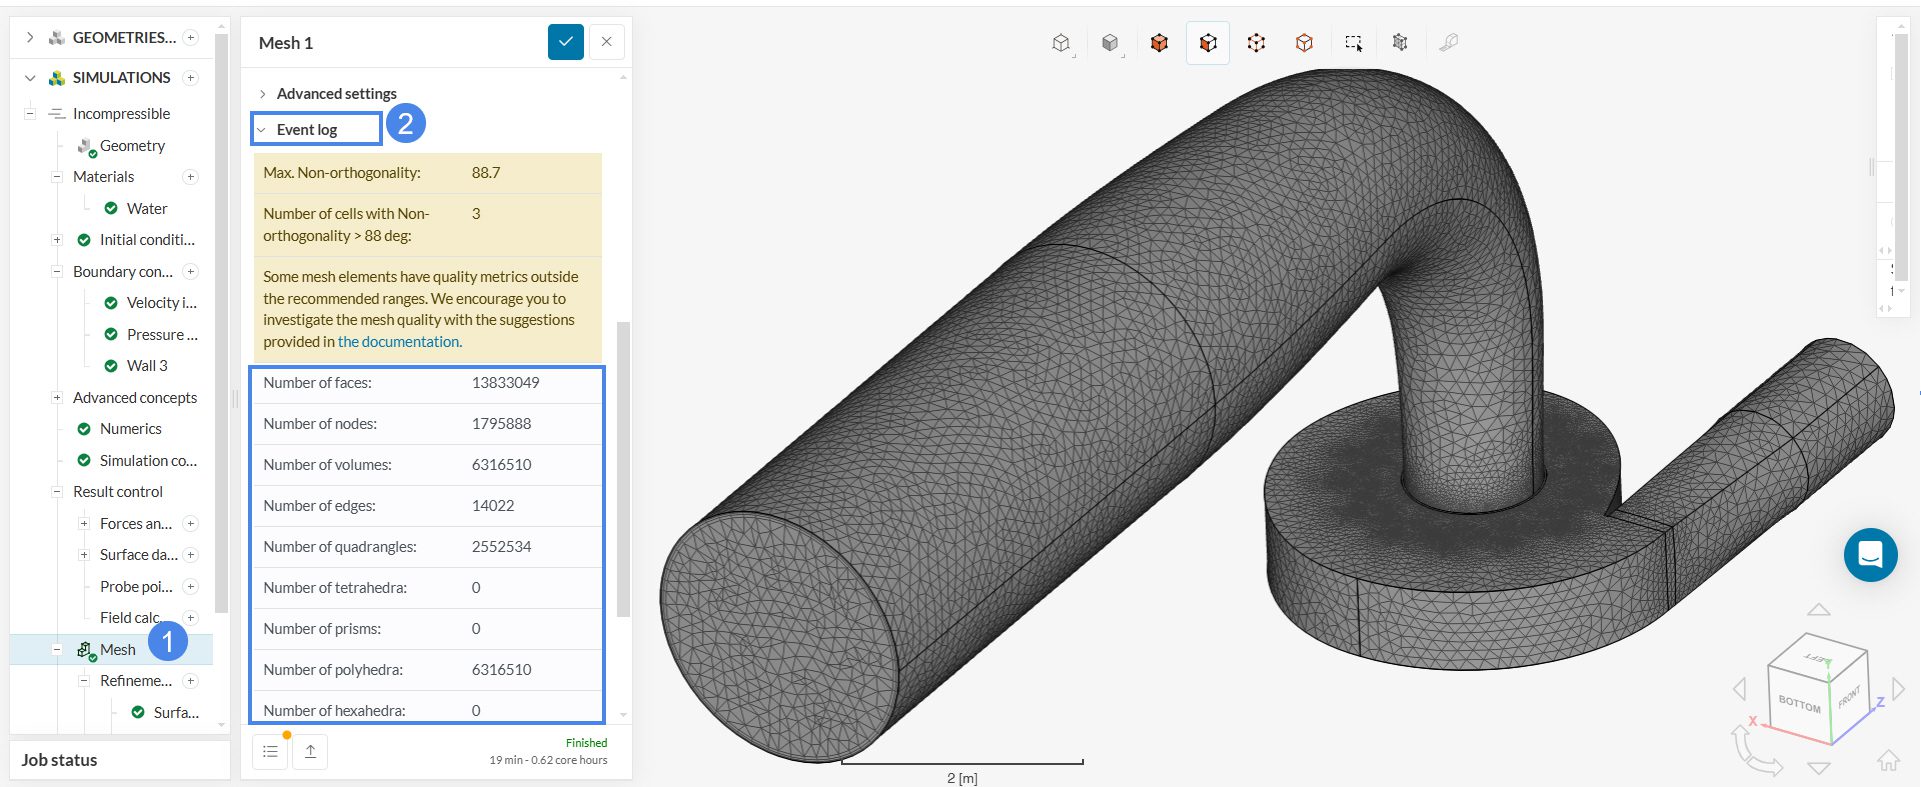Collapse the SIMULATIONS tree section
Image resolution: width=1921 pixels, height=787 pixels.
[x=30, y=78]
